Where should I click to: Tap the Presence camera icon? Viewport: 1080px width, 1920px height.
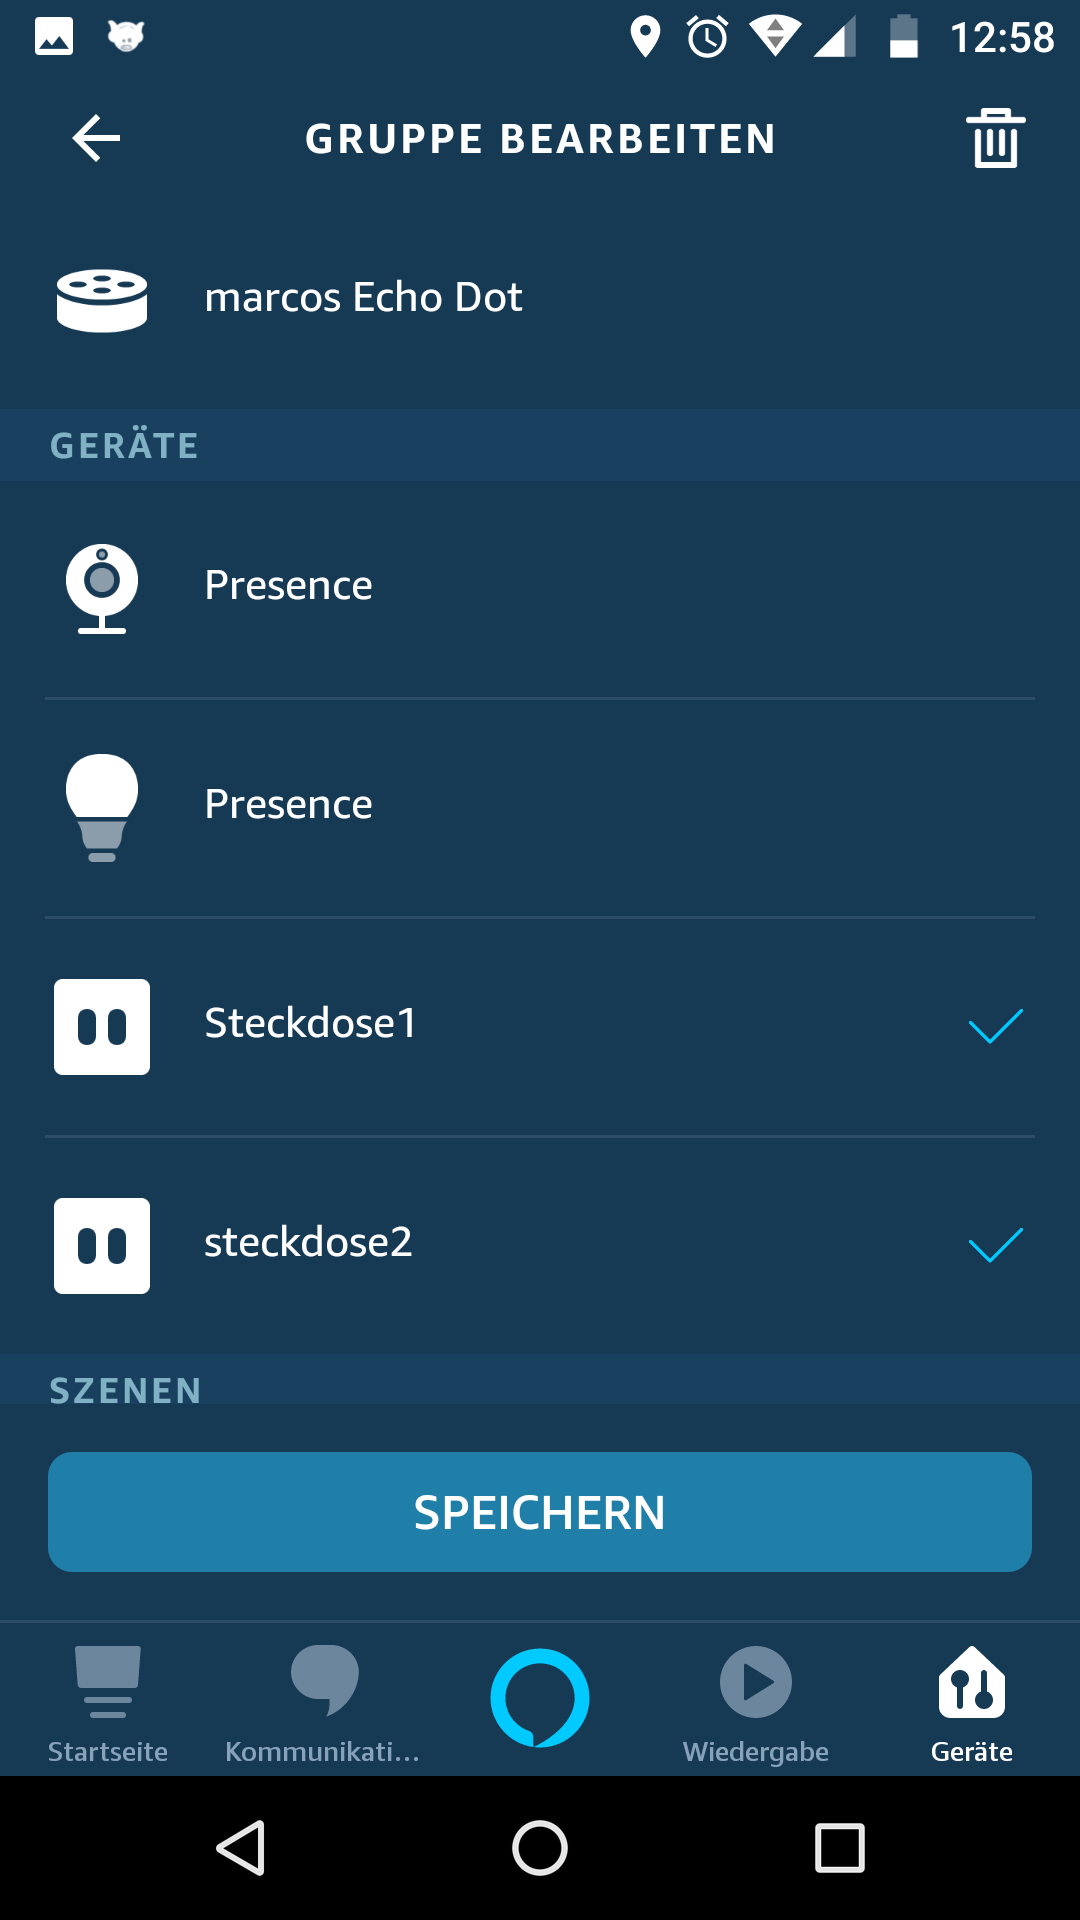(x=102, y=588)
